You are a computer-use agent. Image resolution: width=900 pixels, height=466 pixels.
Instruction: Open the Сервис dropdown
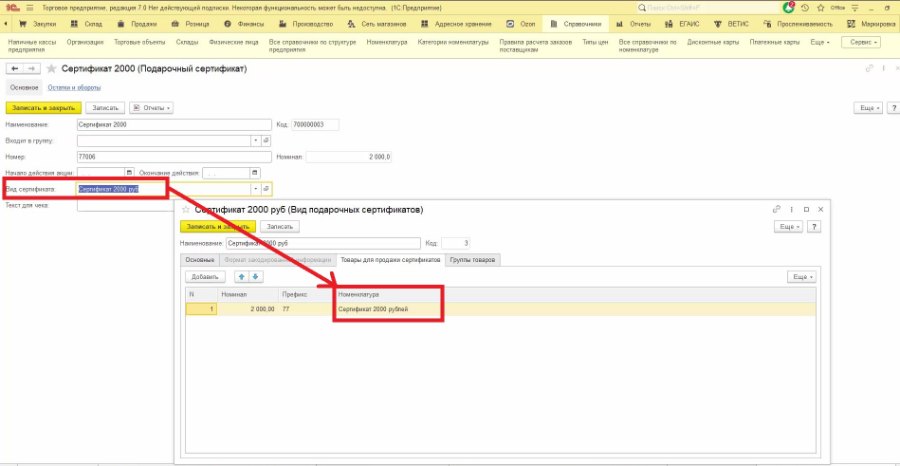[860, 42]
